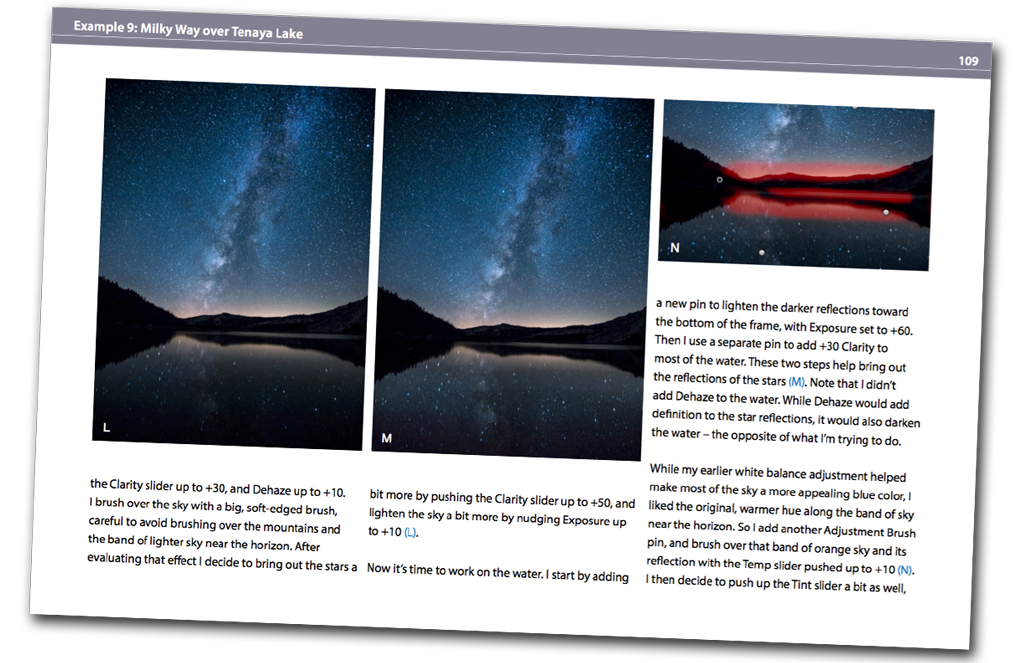The image size is (1024, 663).
Task: Click the image thumbnail labeled M
Action: (x=513, y=275)
